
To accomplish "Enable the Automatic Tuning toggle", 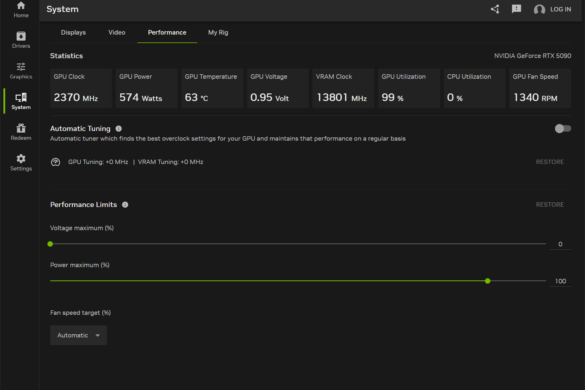I will point(563,129).
